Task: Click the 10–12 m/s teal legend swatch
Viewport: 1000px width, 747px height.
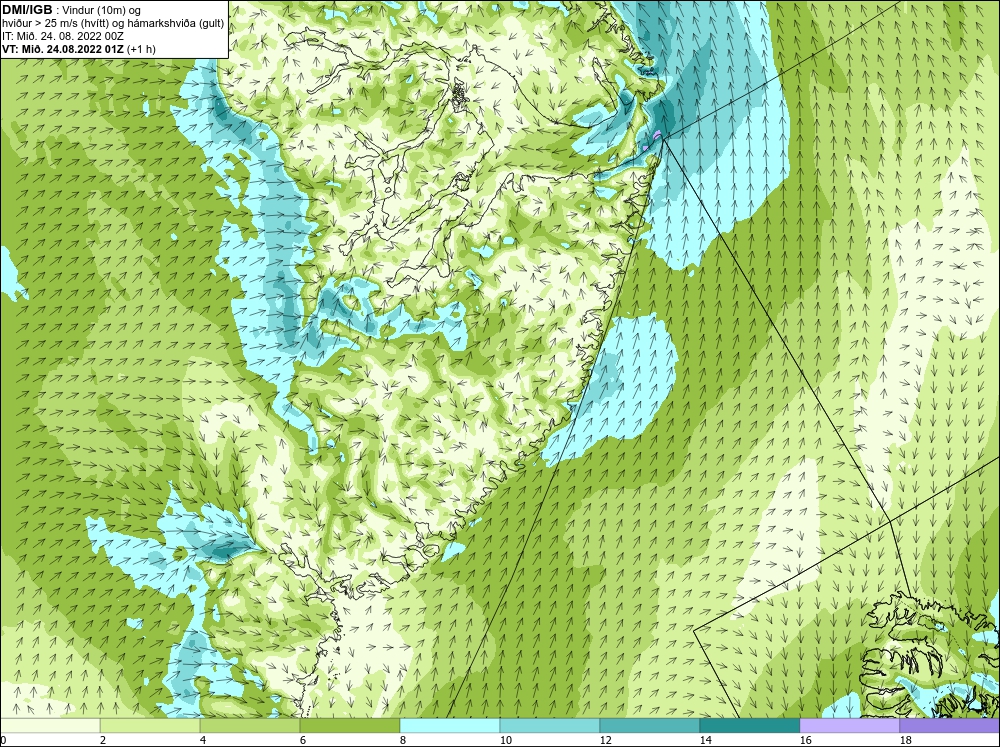Action: [x=550, y=726]
